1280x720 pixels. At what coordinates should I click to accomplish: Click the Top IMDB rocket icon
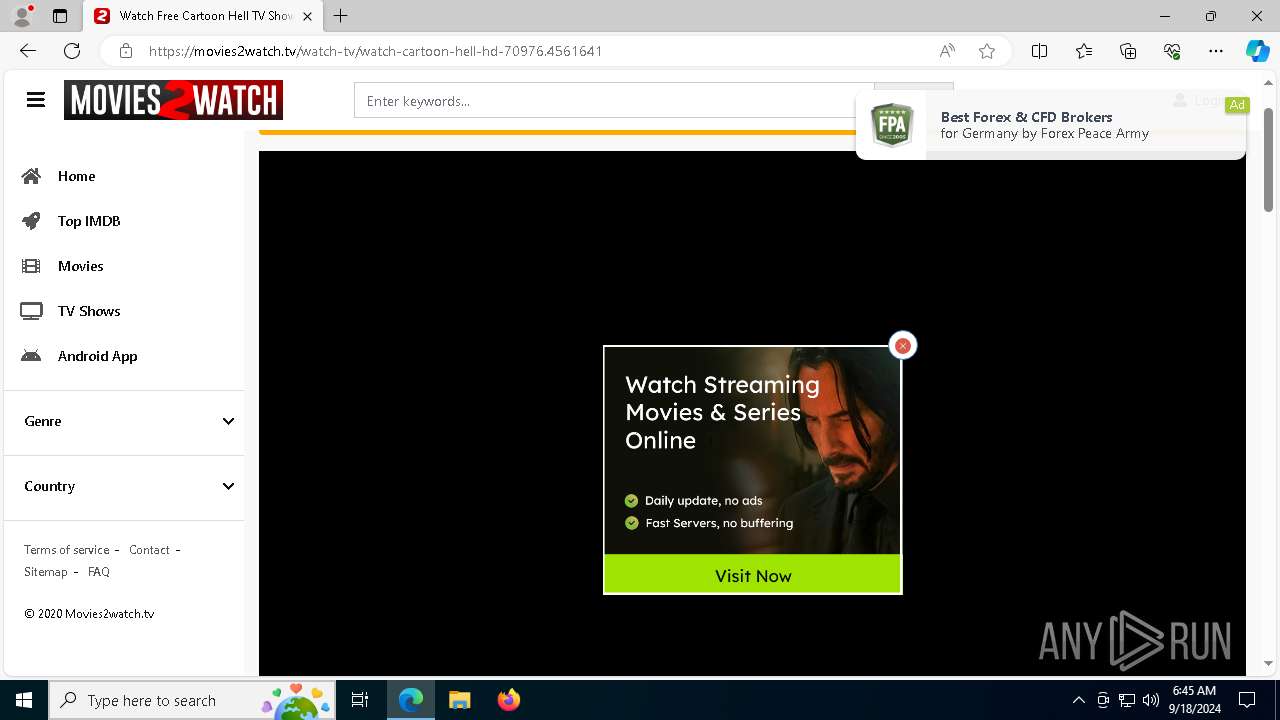point(32,221)
